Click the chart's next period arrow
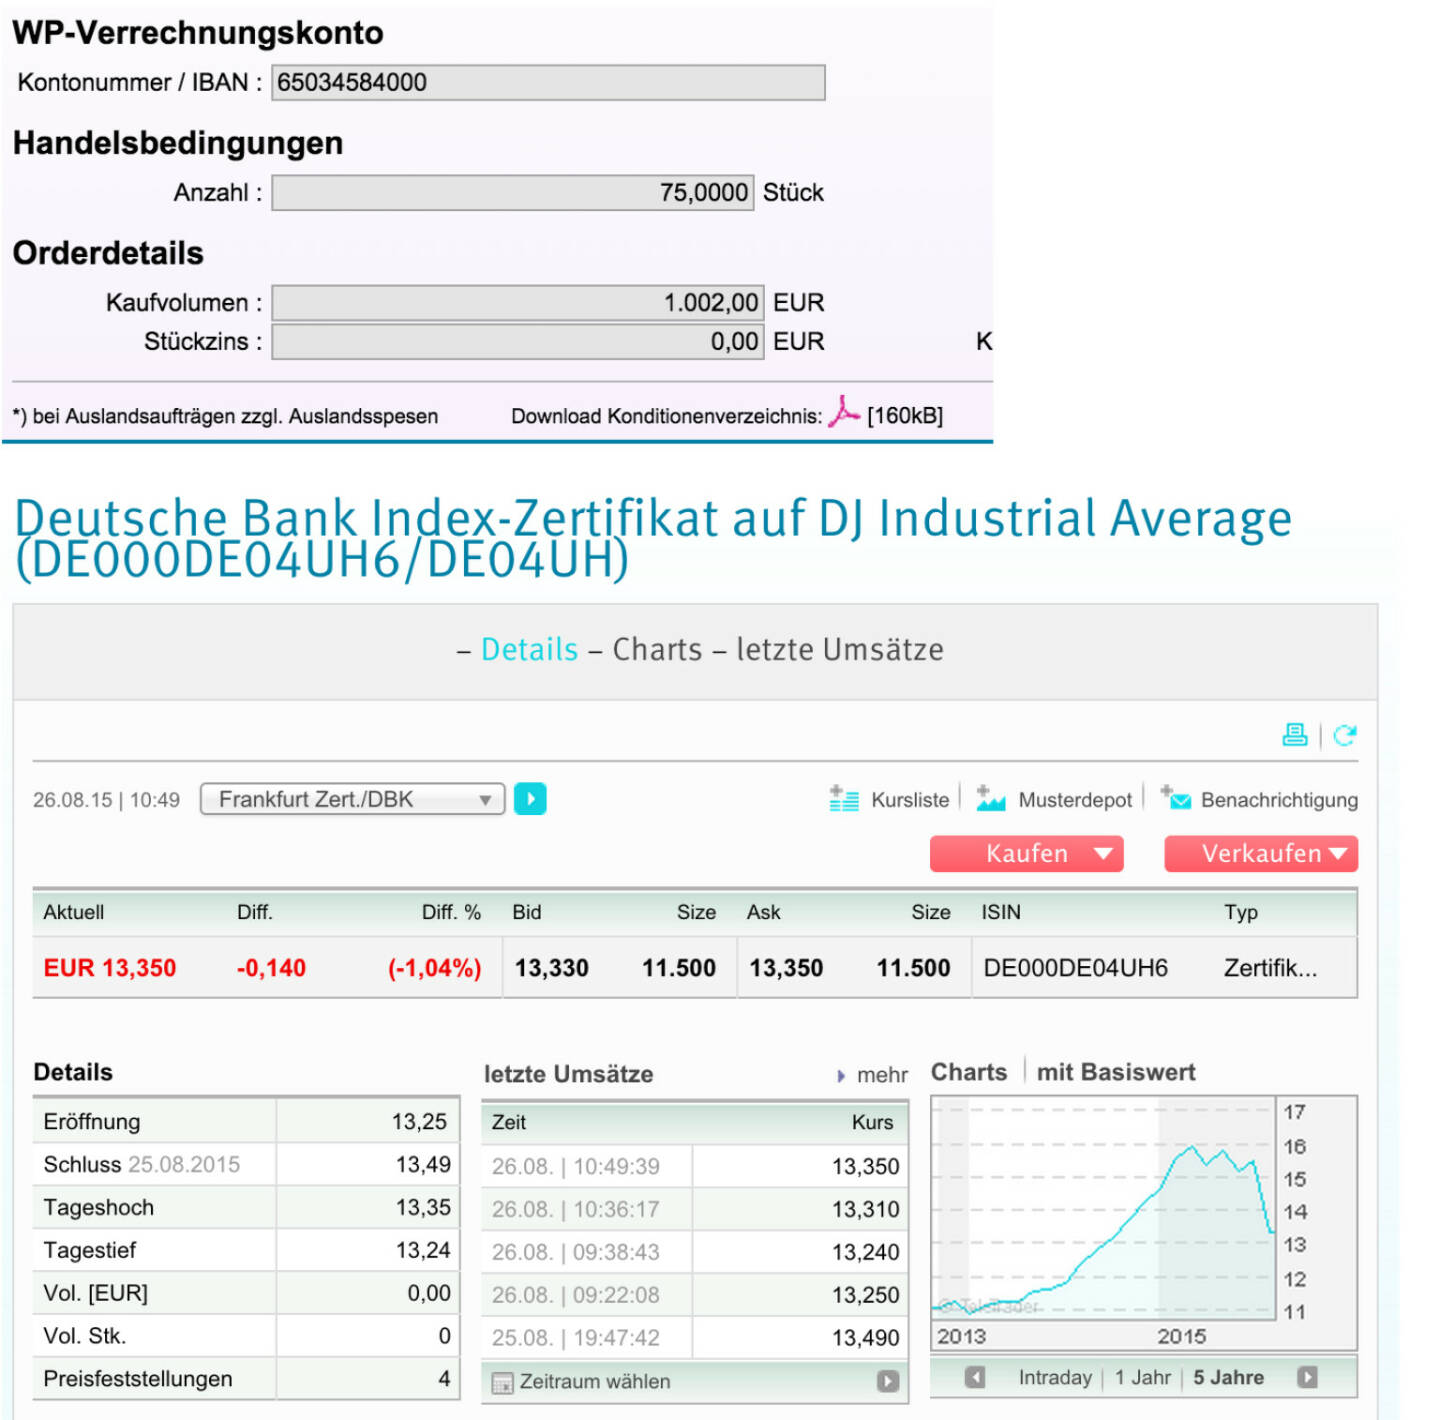 [x=1307, y=1377]
